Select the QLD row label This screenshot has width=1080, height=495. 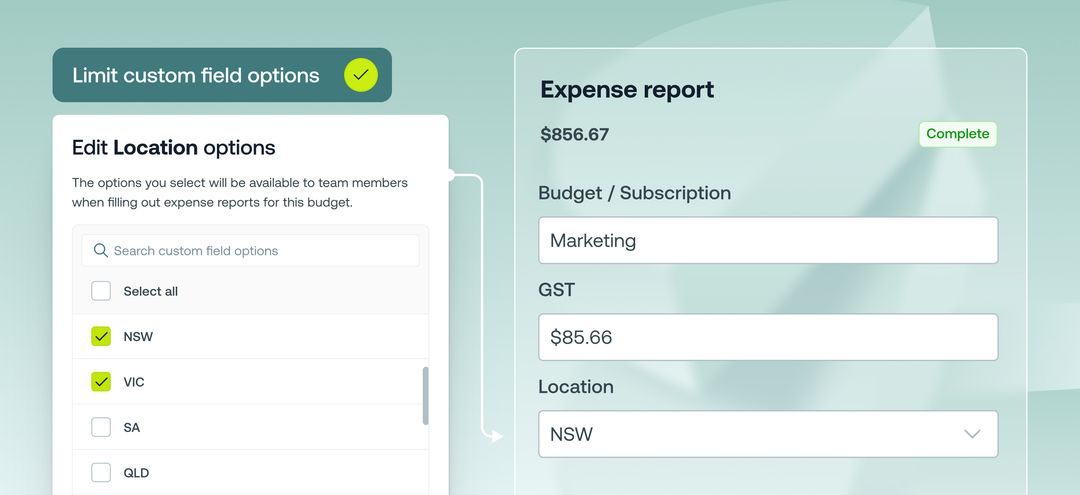pos(136,473)
